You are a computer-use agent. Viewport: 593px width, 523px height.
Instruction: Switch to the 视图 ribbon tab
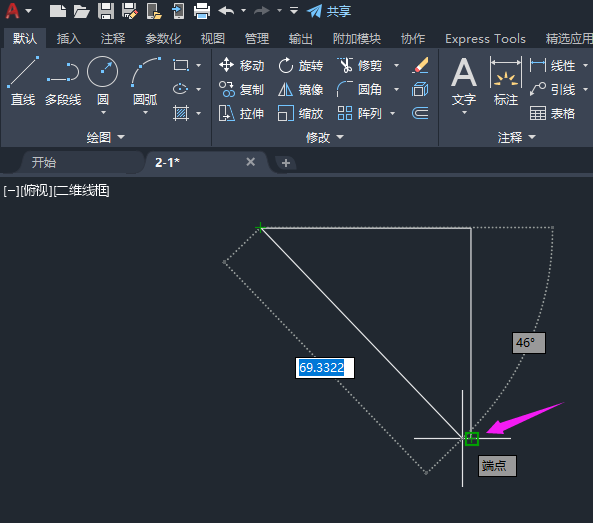pos(213,39)
